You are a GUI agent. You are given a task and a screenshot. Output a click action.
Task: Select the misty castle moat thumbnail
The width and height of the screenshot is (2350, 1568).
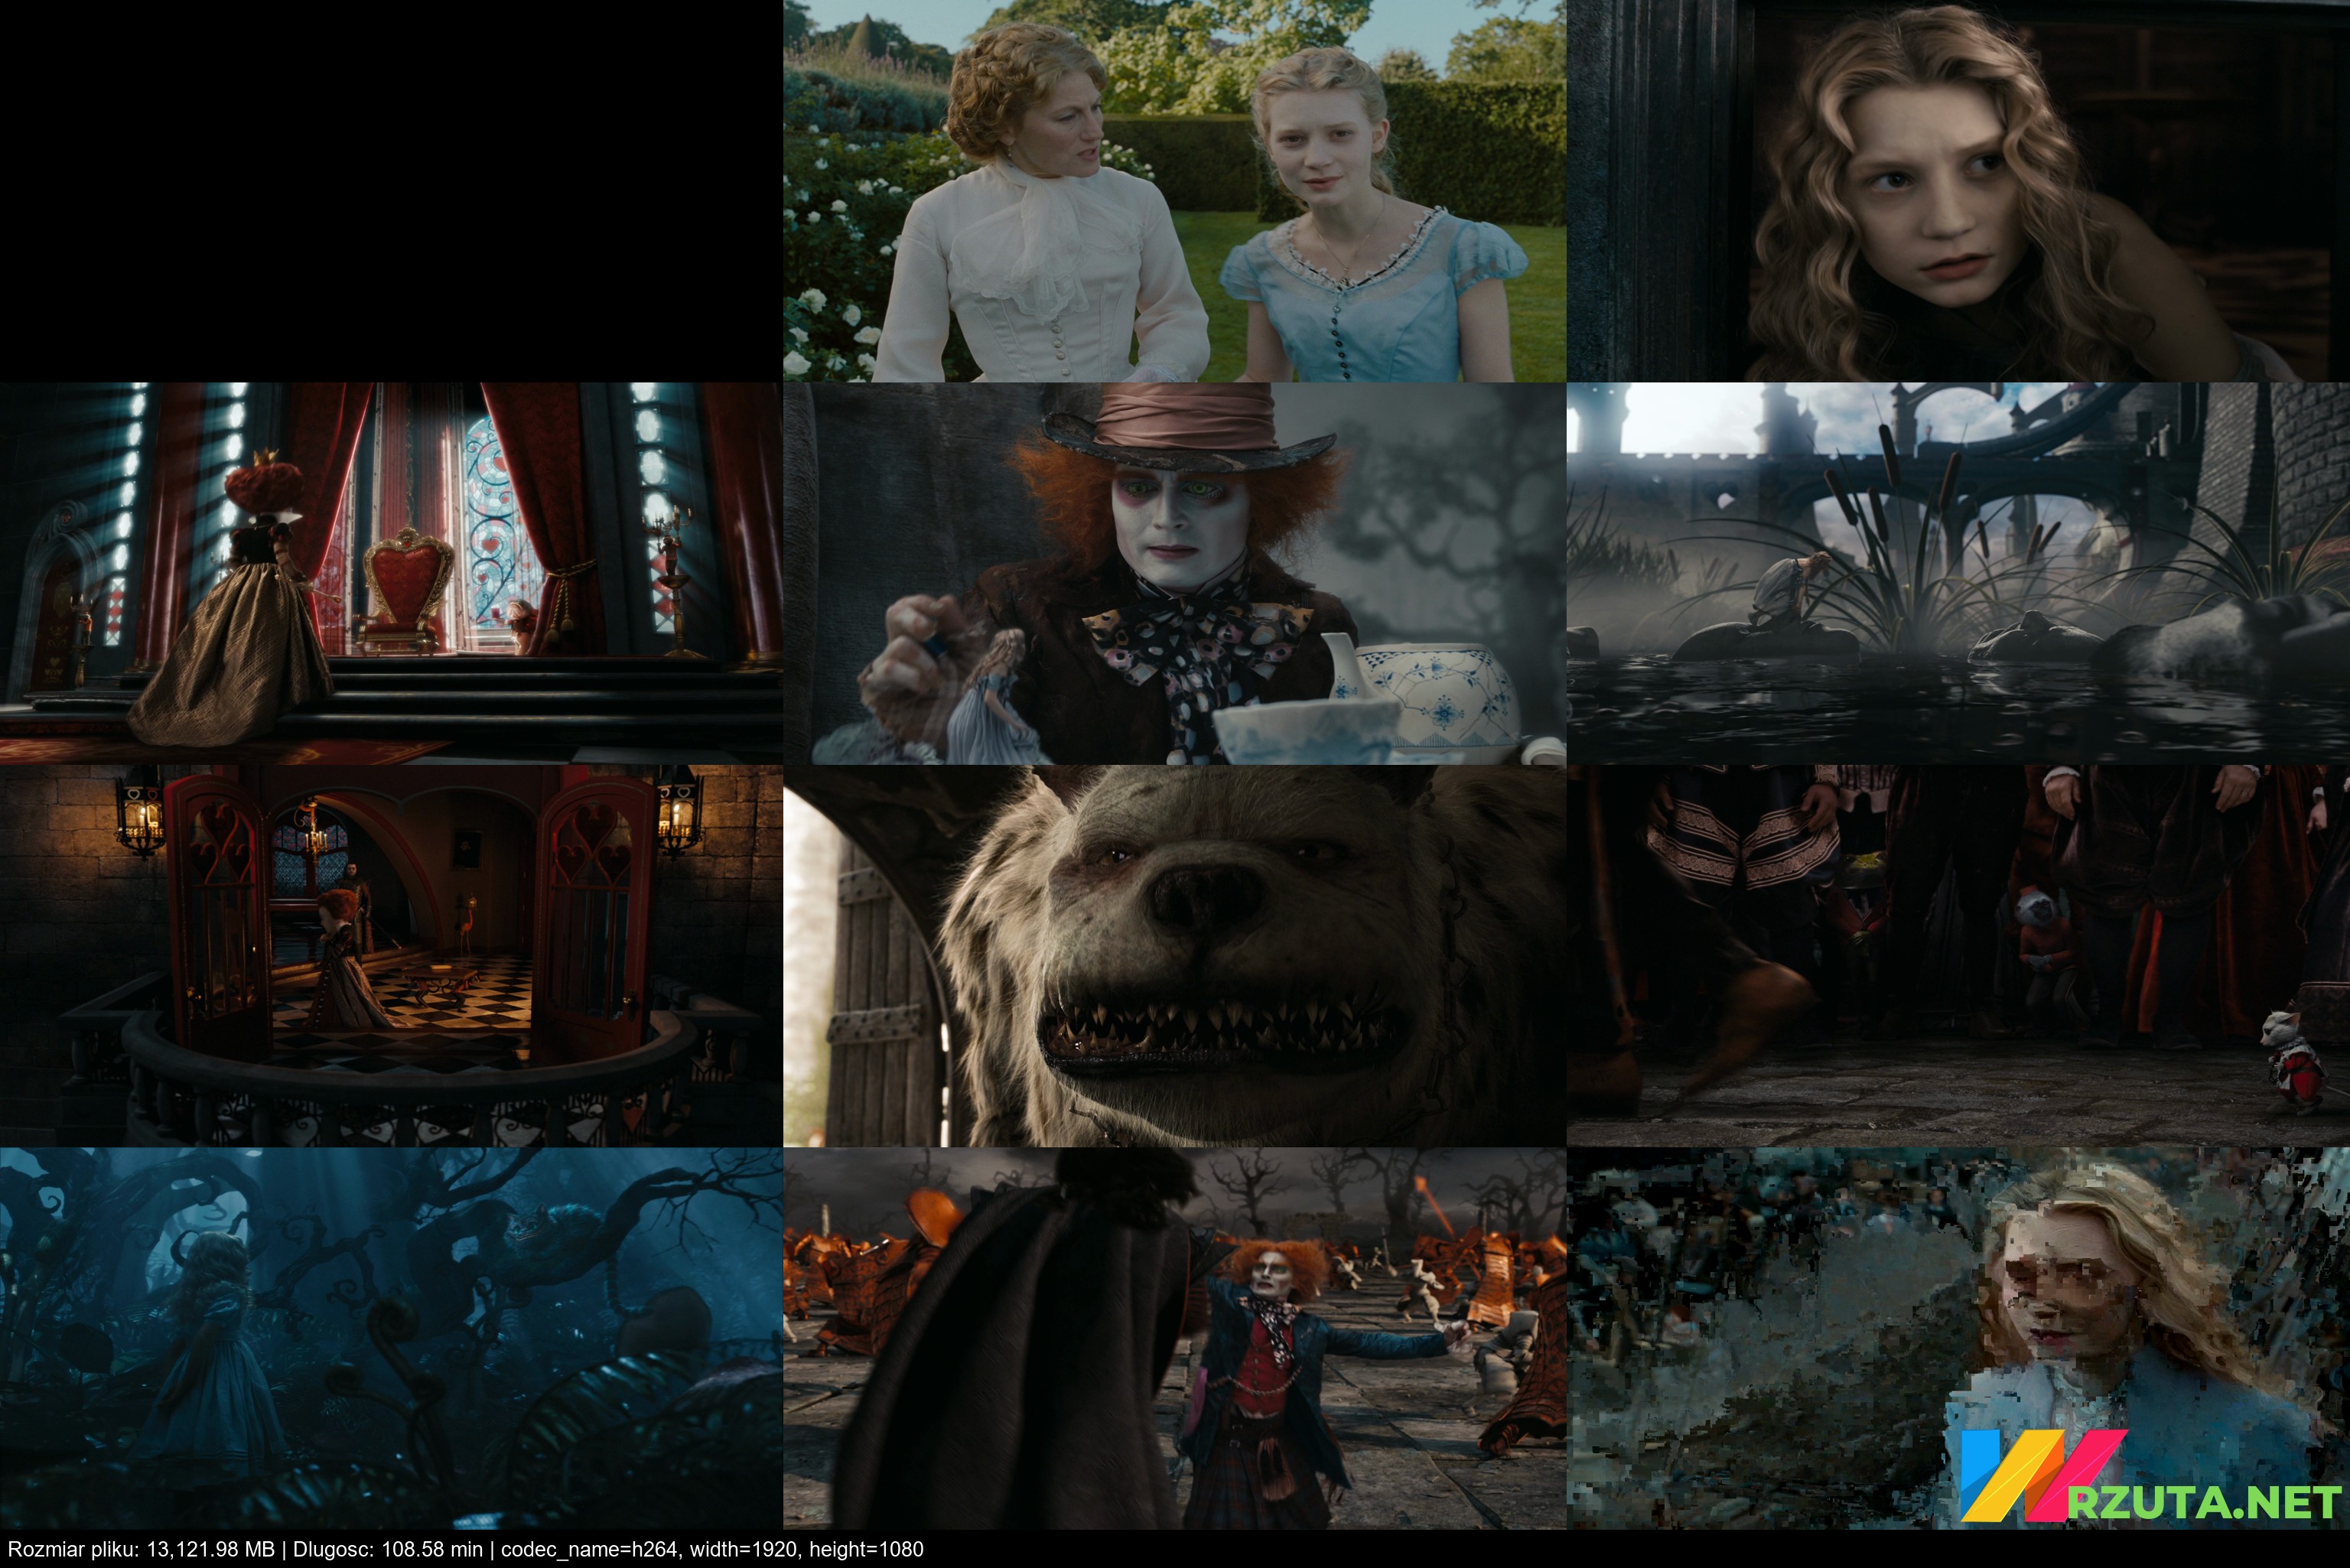point(1958,573)
